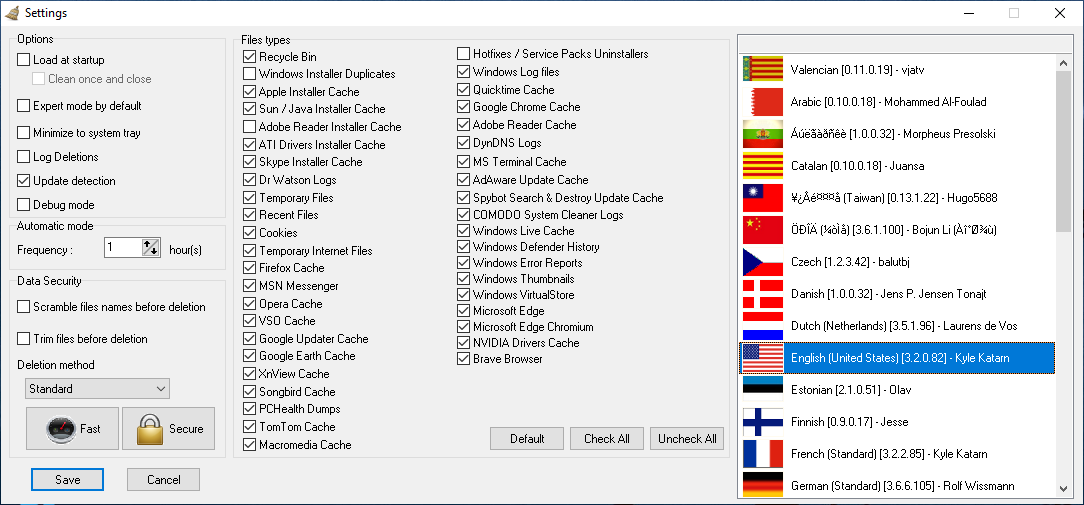Uncheck Microsoft Edge Chromium
Screen dimensions: 1084x505
point(463,327)
